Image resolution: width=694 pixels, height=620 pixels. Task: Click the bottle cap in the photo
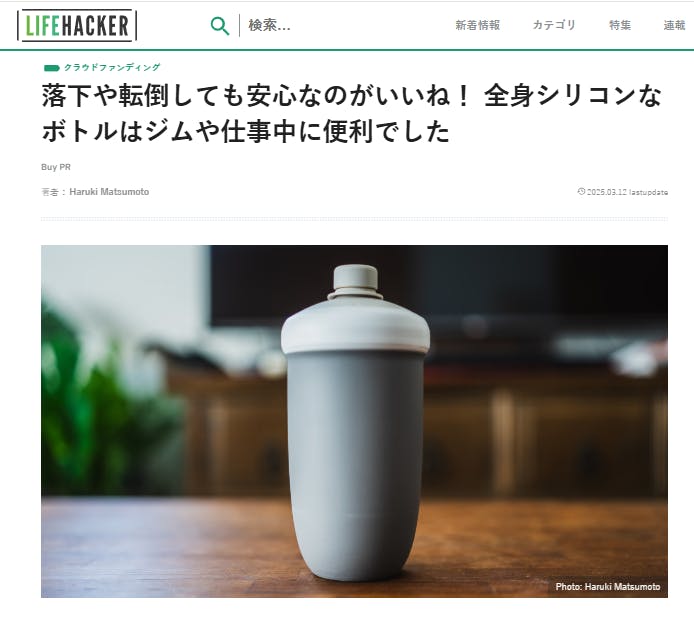pos(355,281)
